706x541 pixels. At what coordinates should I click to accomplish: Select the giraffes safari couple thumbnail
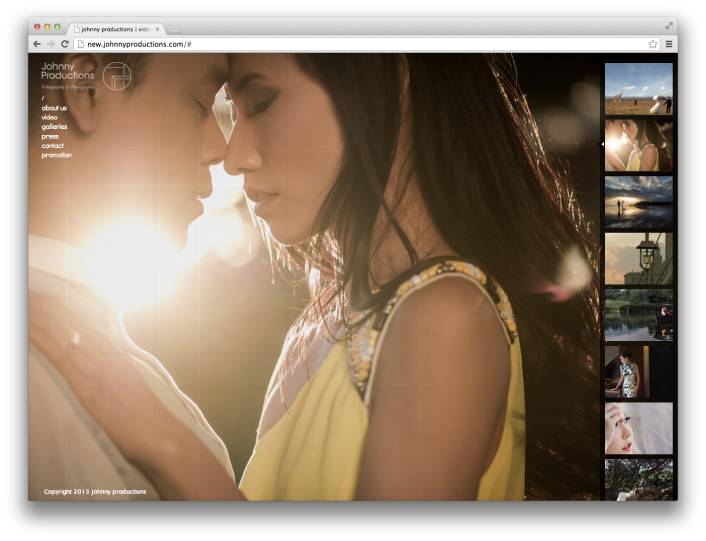pyautogui.click(x=638, y=89)
